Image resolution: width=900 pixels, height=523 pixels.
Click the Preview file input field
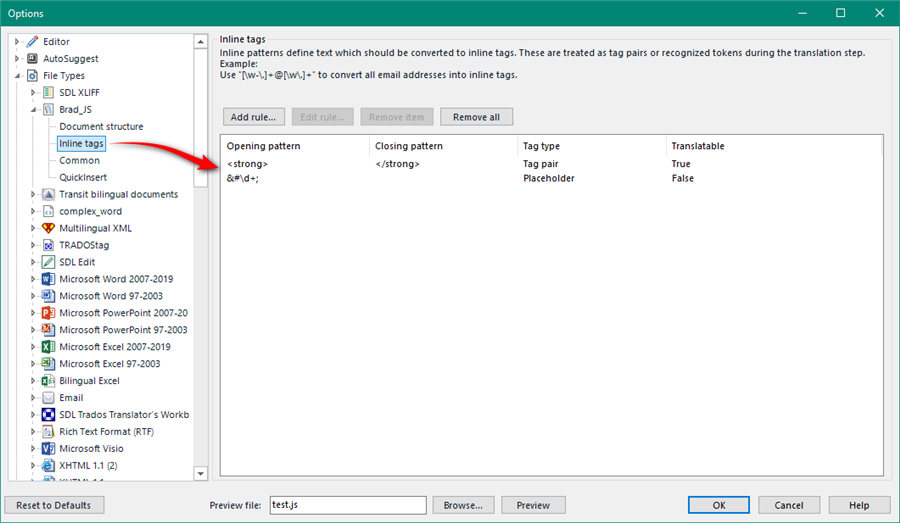pyautogui.click(x=348, y=505)
